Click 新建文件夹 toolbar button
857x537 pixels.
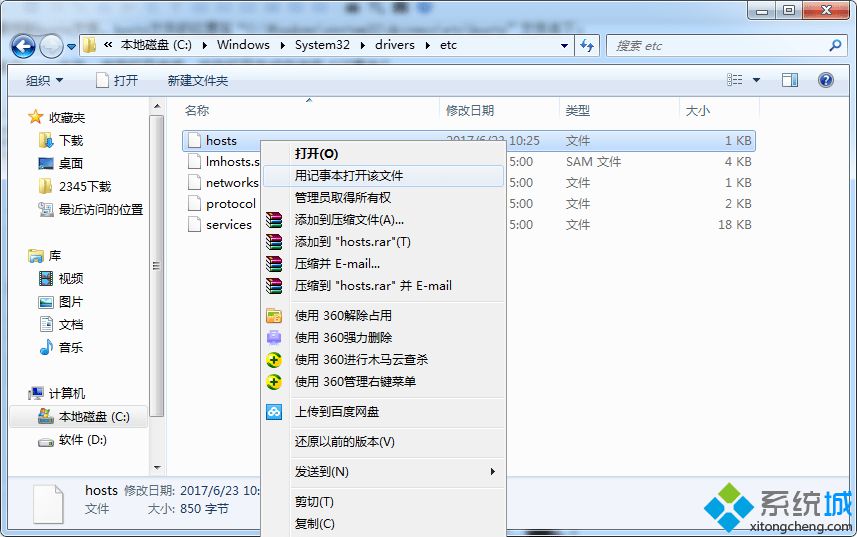(197, 81)
